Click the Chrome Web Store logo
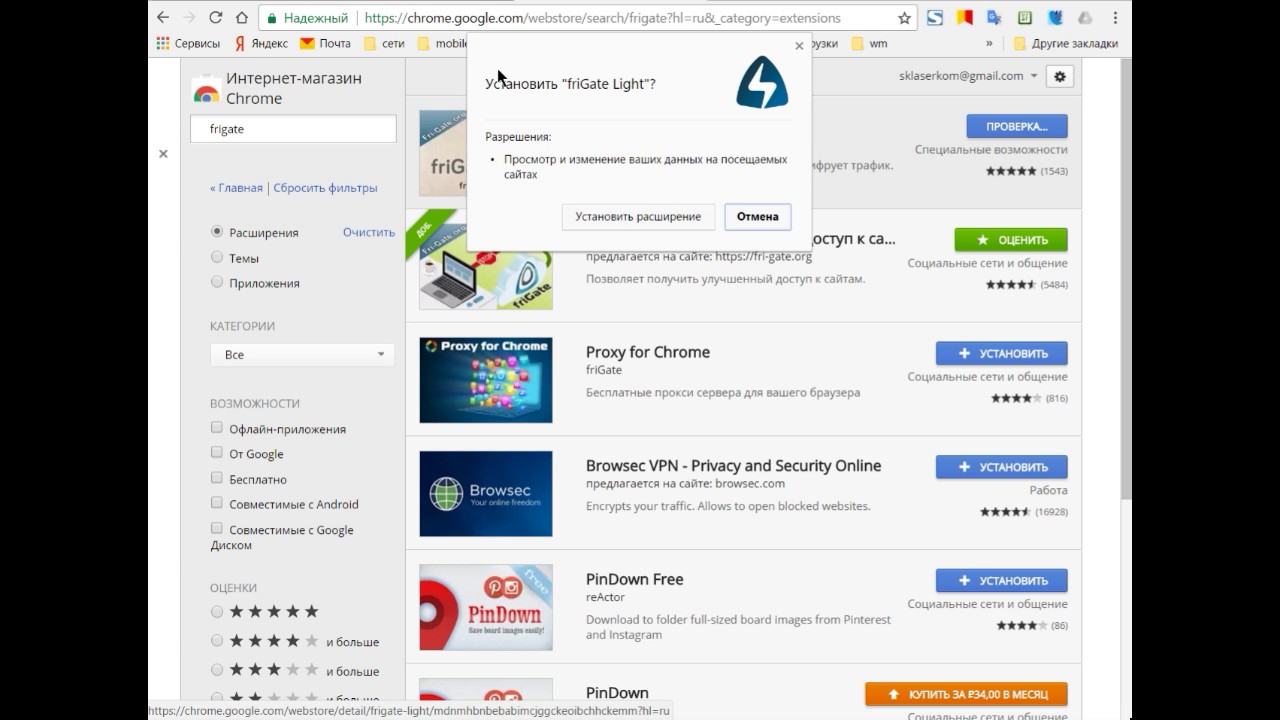 tap(206, 89)
